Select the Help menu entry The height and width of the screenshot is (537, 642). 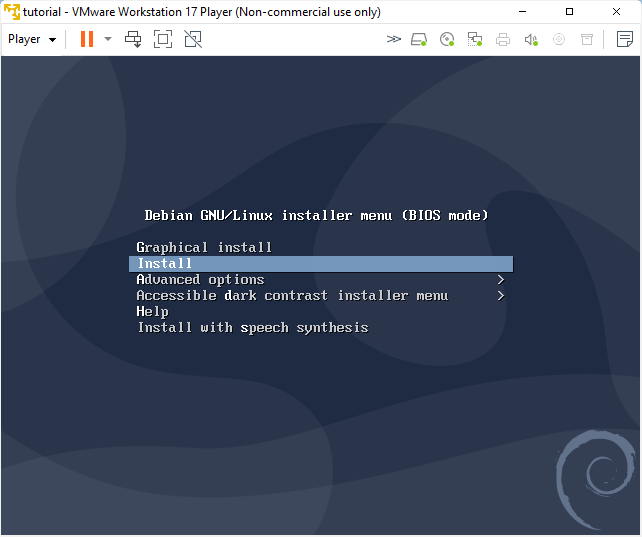point(152,312)
